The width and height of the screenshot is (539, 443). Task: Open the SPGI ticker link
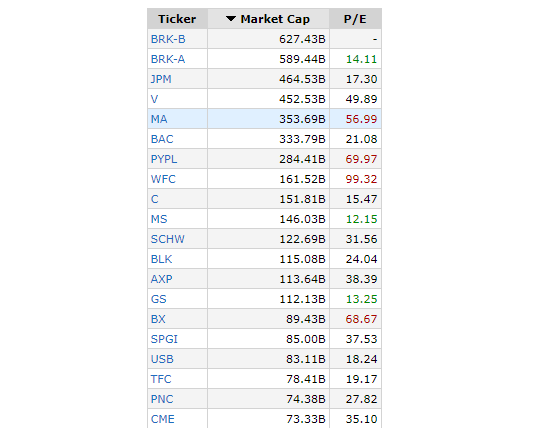coord(164,339)
